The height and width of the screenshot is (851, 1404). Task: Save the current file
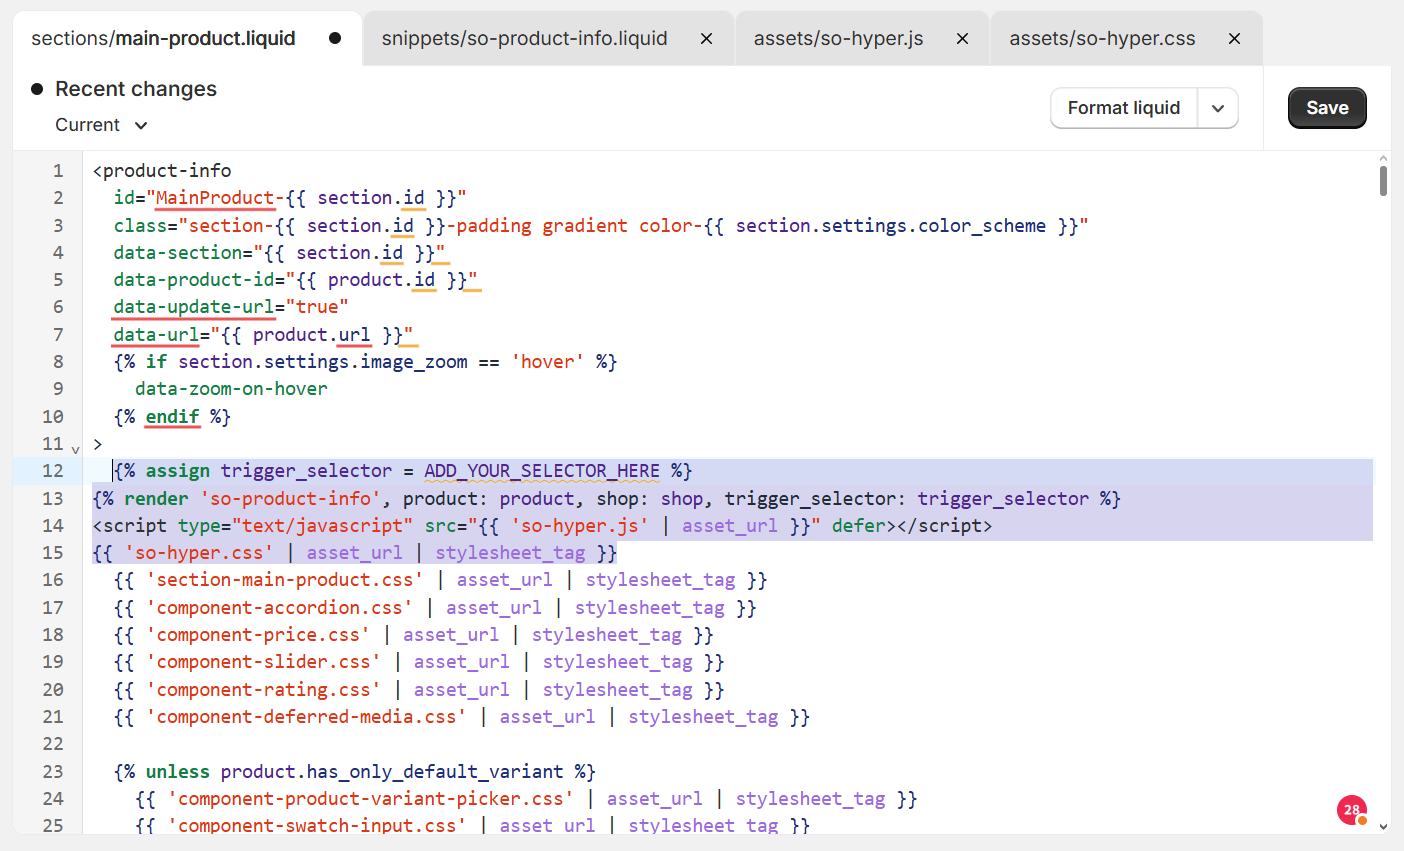coord(1327,108)
